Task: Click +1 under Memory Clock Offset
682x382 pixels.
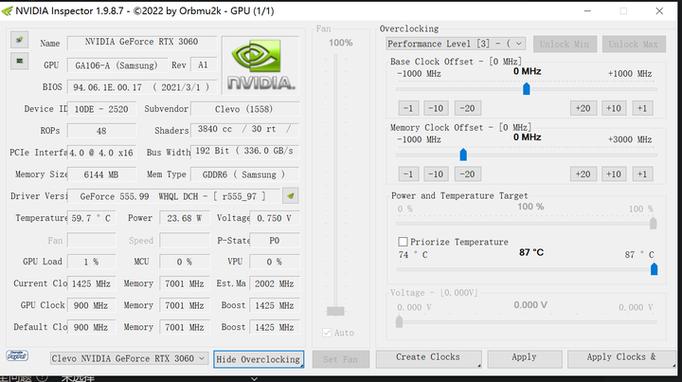Action: (642, 174)
